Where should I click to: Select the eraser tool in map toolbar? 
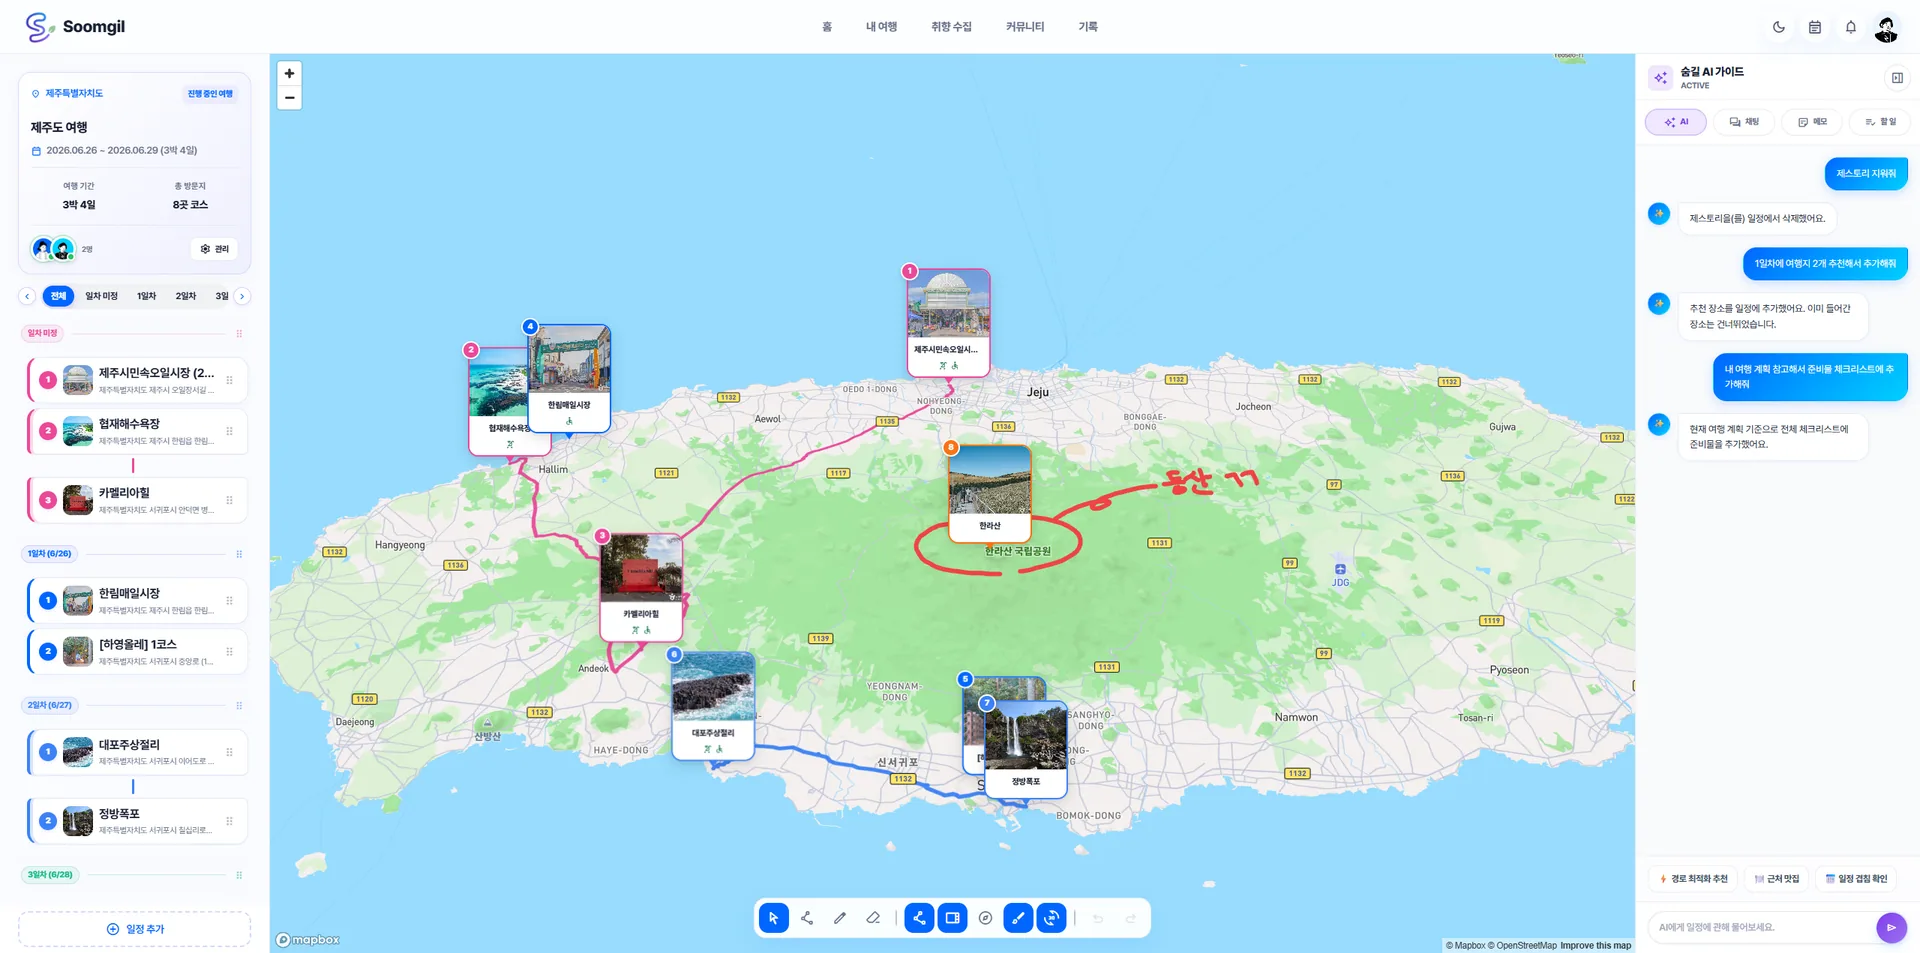coord(873,918)
